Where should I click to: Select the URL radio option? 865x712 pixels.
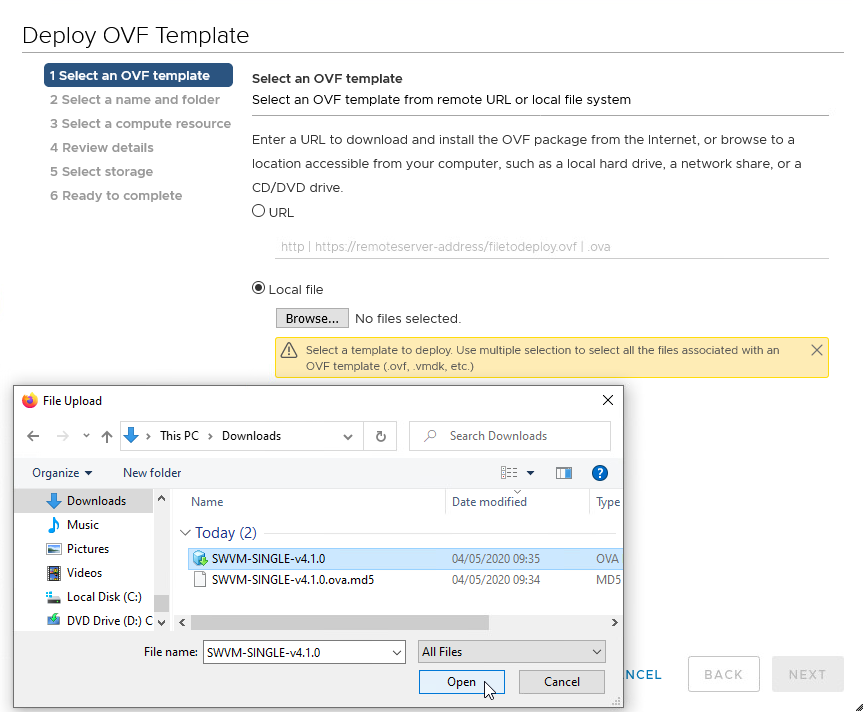pyautogui.click(x=259, y=211)
